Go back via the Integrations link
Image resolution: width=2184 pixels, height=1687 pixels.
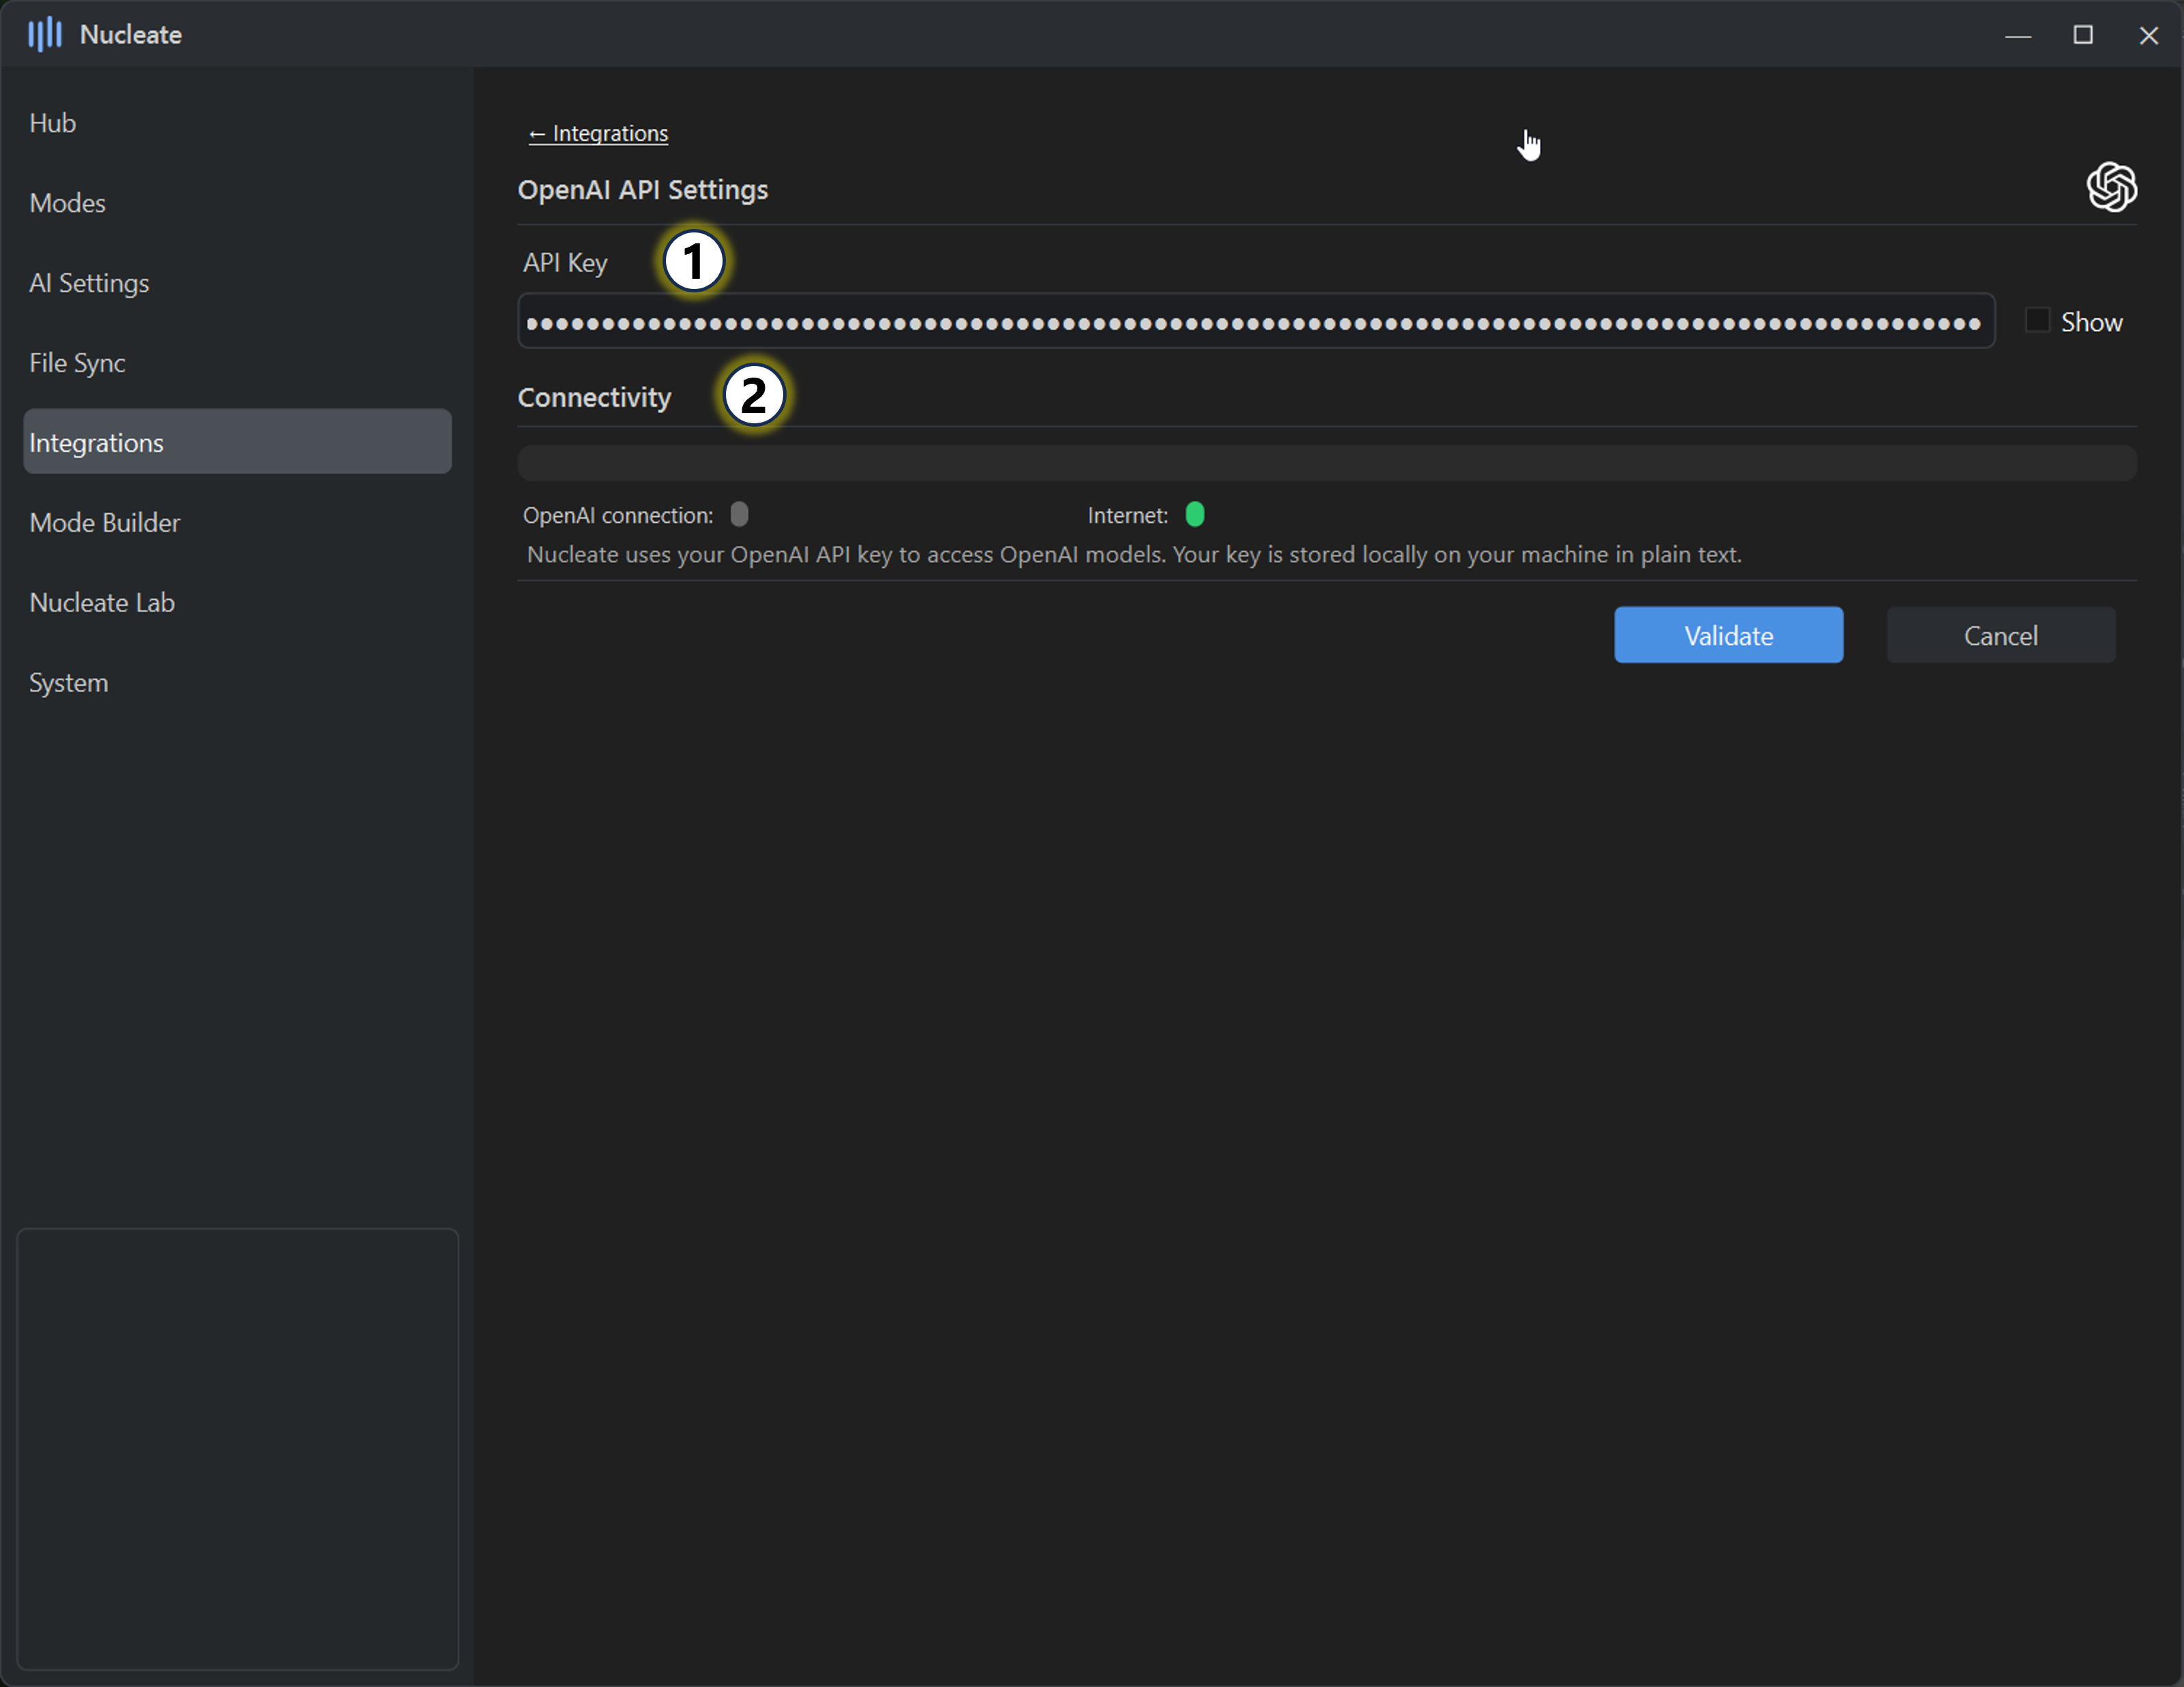(x=598, y=134)
